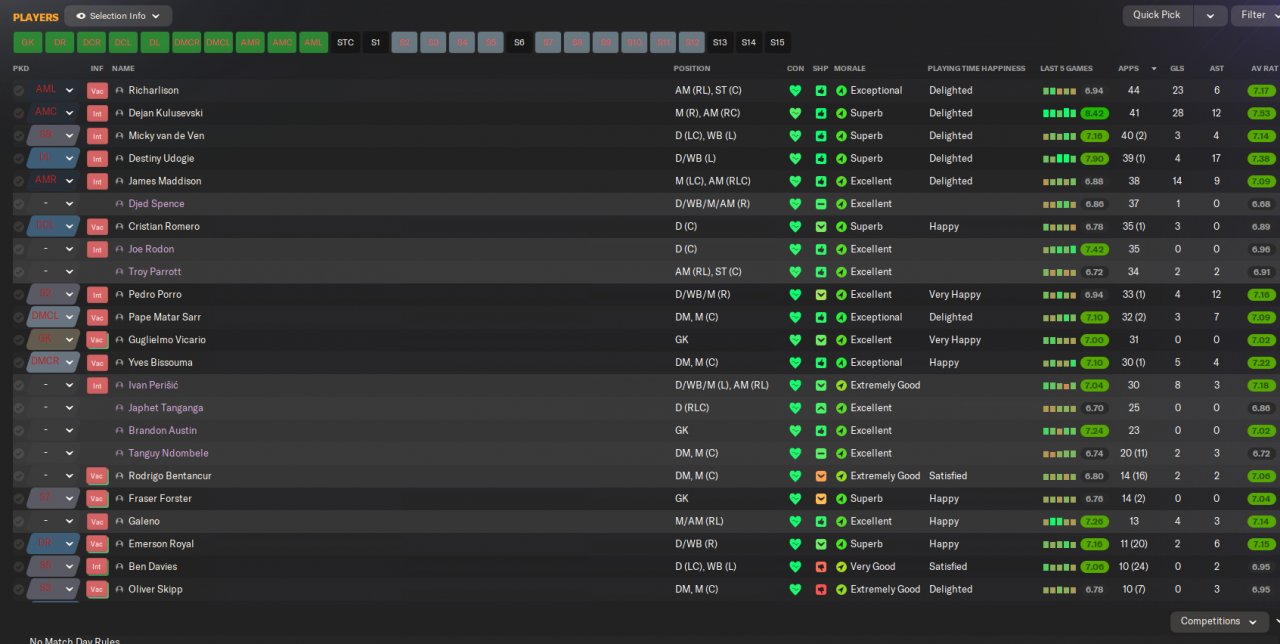Click the player icon beside James Maddison
Screen dimensions: 1280x644
pyautogui.click(x=120, y=181)
